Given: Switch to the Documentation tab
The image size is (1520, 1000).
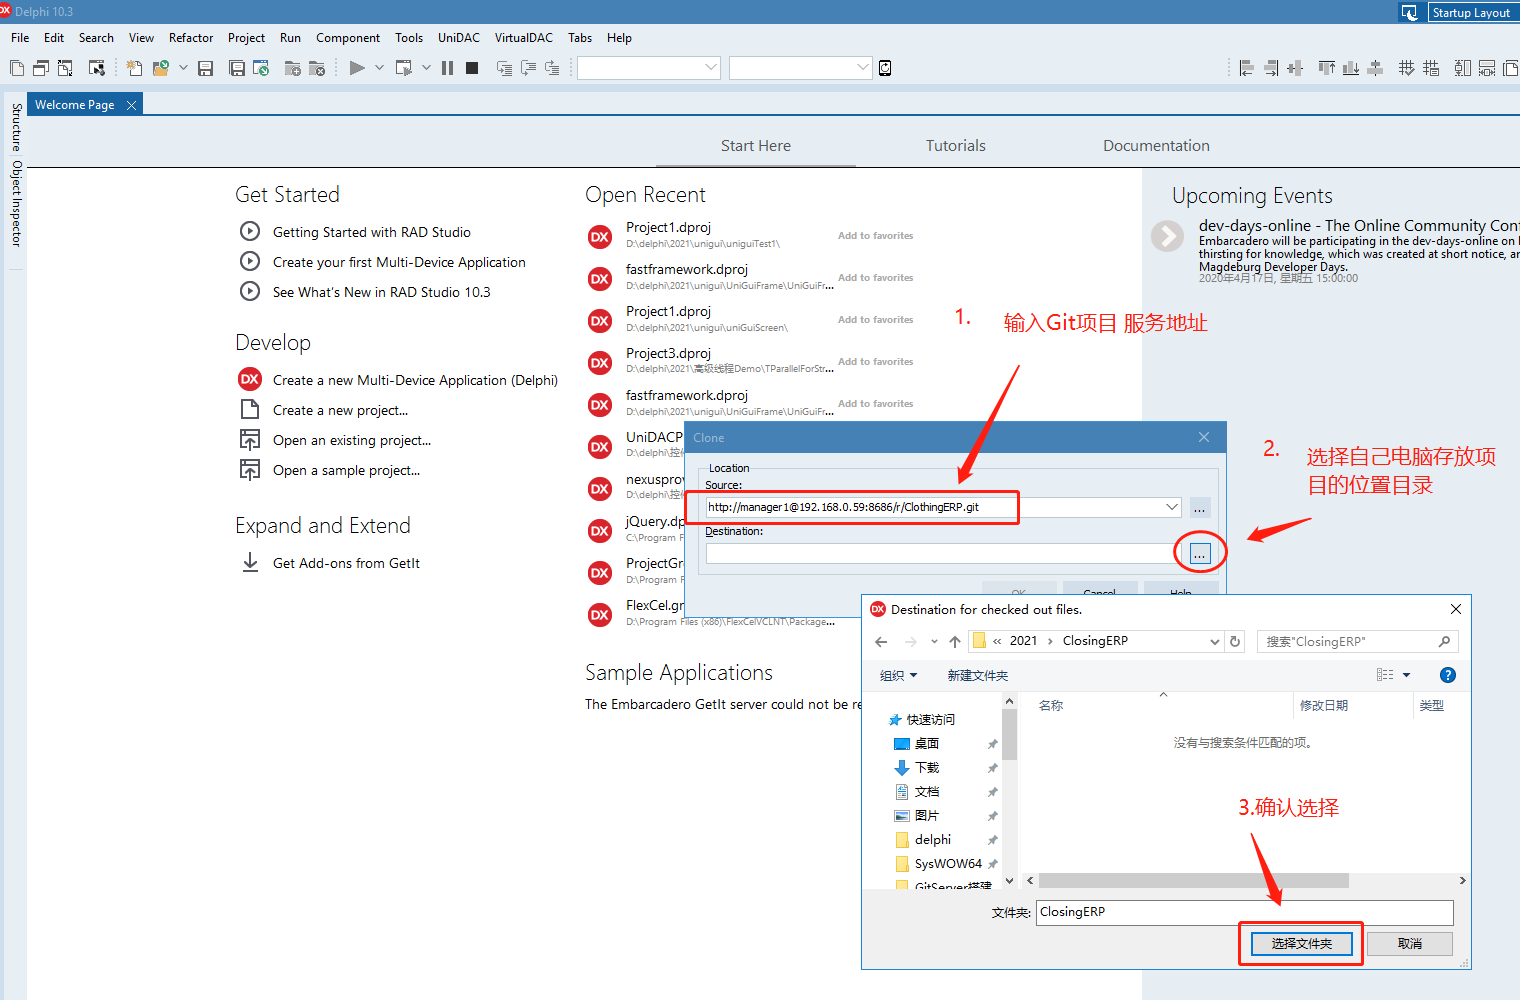Looking at the screenshot, I should (x=1156, y=146).
